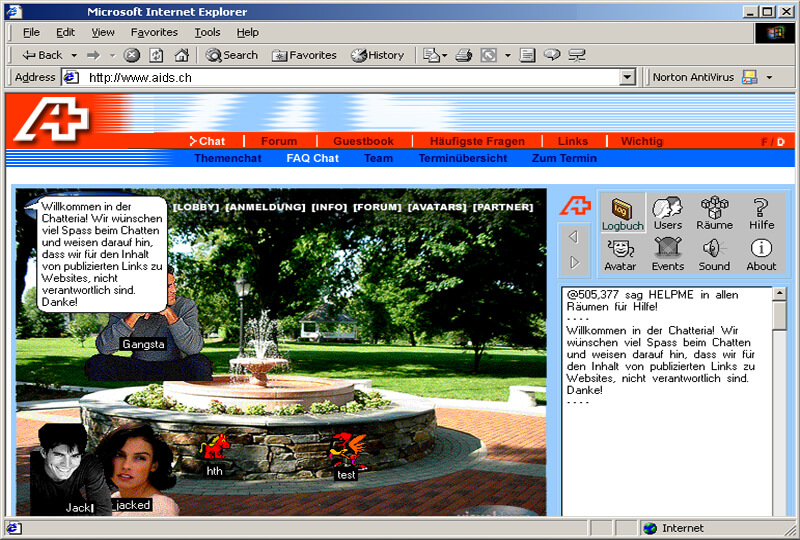Click the Norton AntiVirus icon
Screen dimensions: 800x540
[x=749, y=78]
